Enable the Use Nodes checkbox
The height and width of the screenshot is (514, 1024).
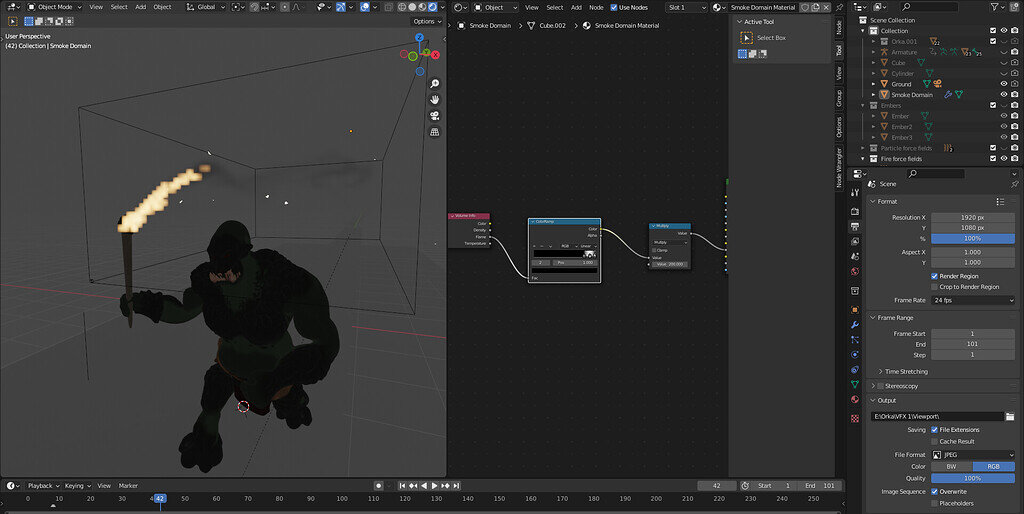[x=614, y=7]
